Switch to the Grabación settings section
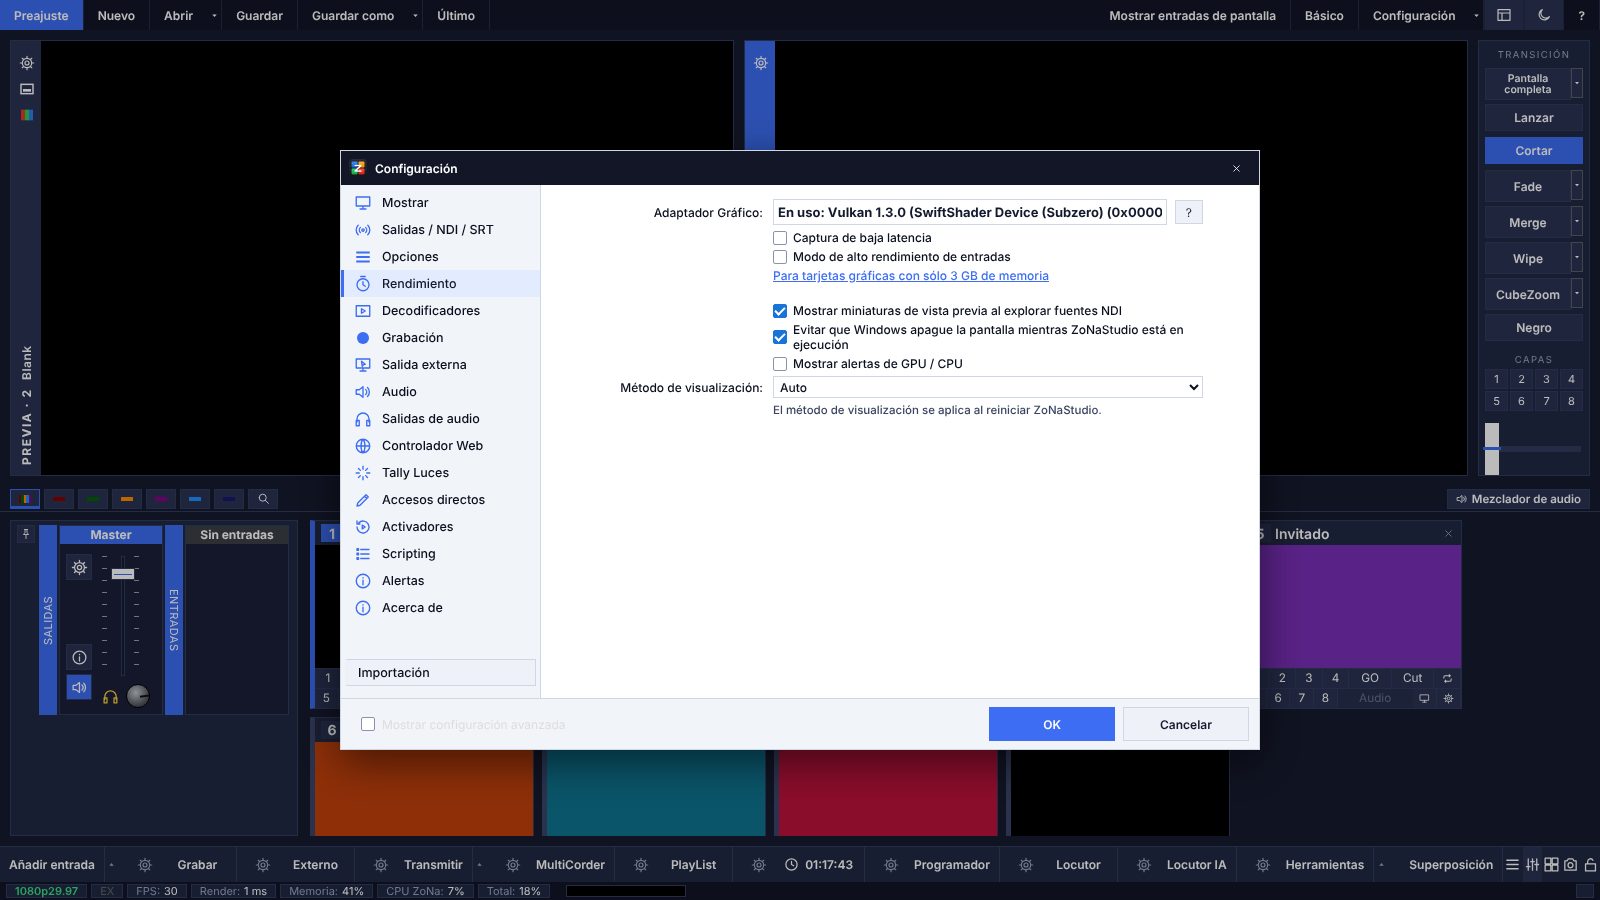 (x=440, y=338)
